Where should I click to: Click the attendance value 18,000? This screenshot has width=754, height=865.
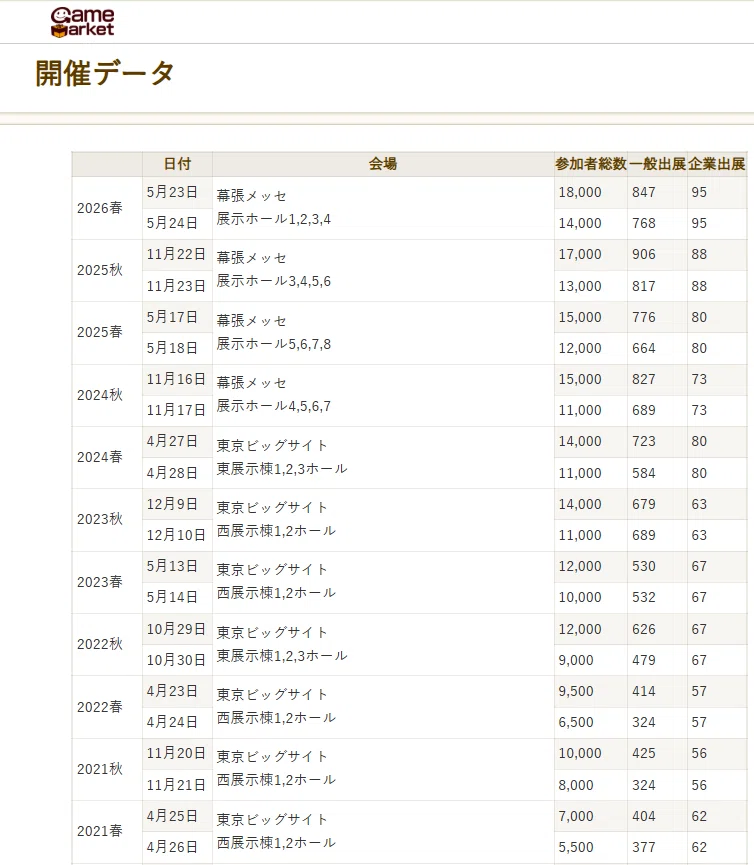580,192
